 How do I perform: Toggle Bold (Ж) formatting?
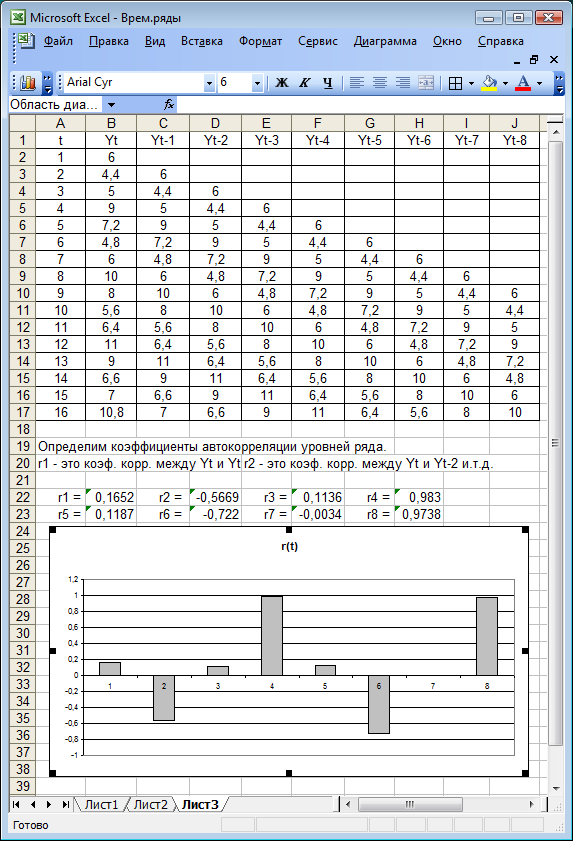(282, 83)
